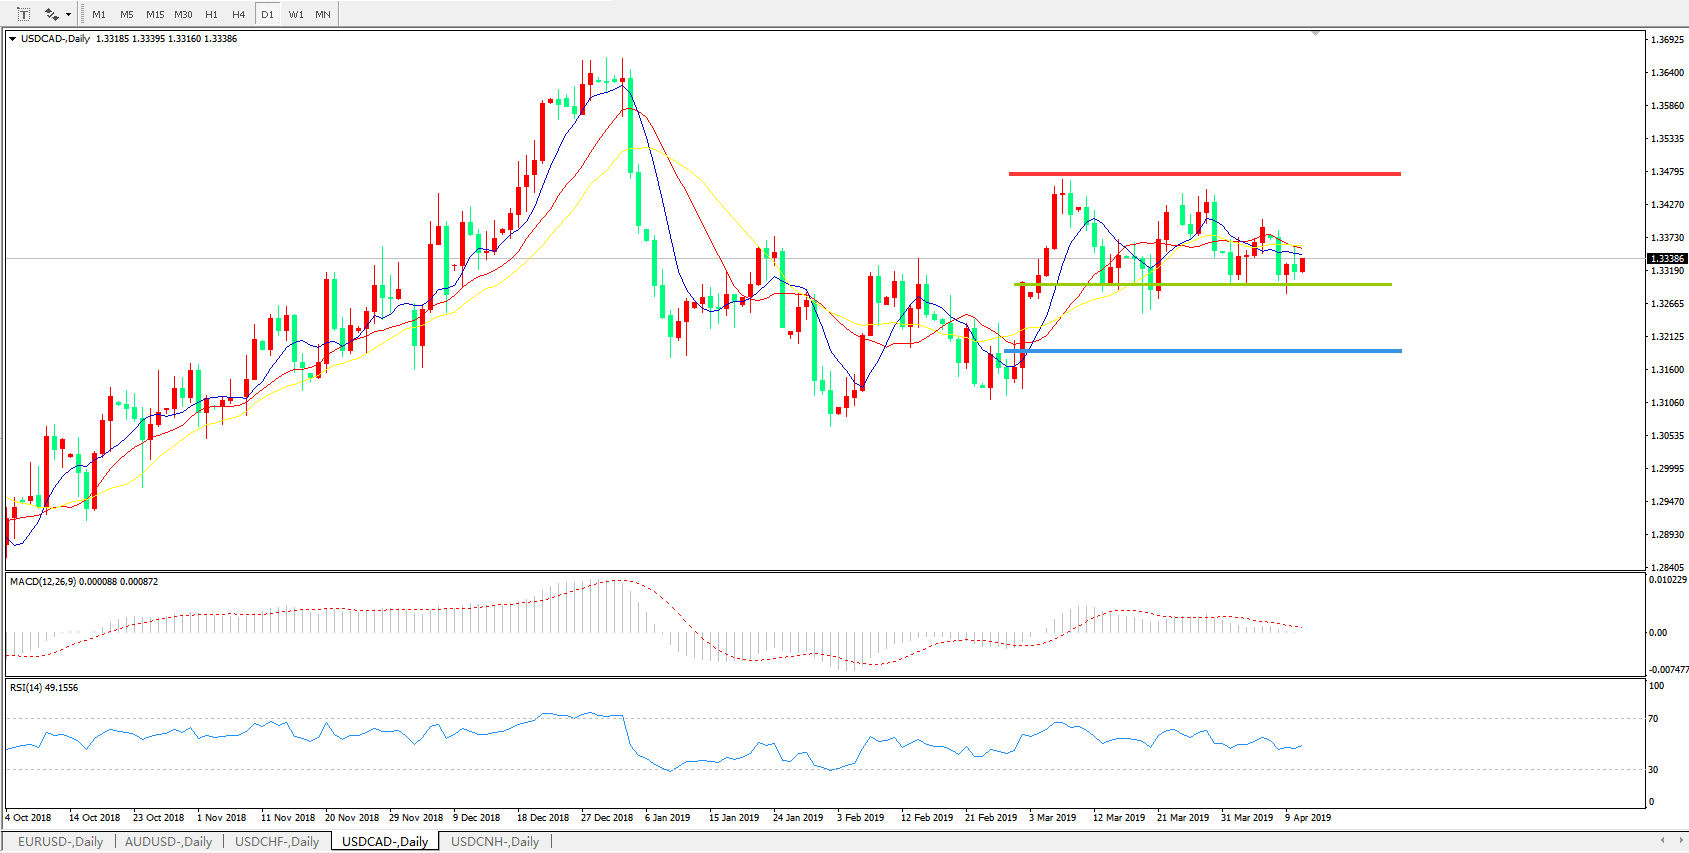Switch chart to M1 timeframe
1689x853 pixels.
pos(99,14)
